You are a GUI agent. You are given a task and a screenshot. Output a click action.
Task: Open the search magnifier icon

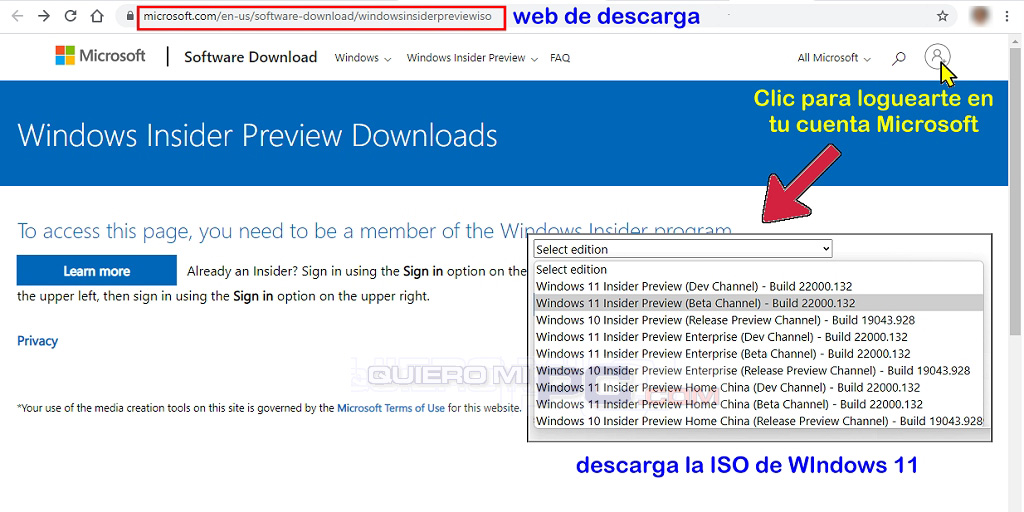899,58
